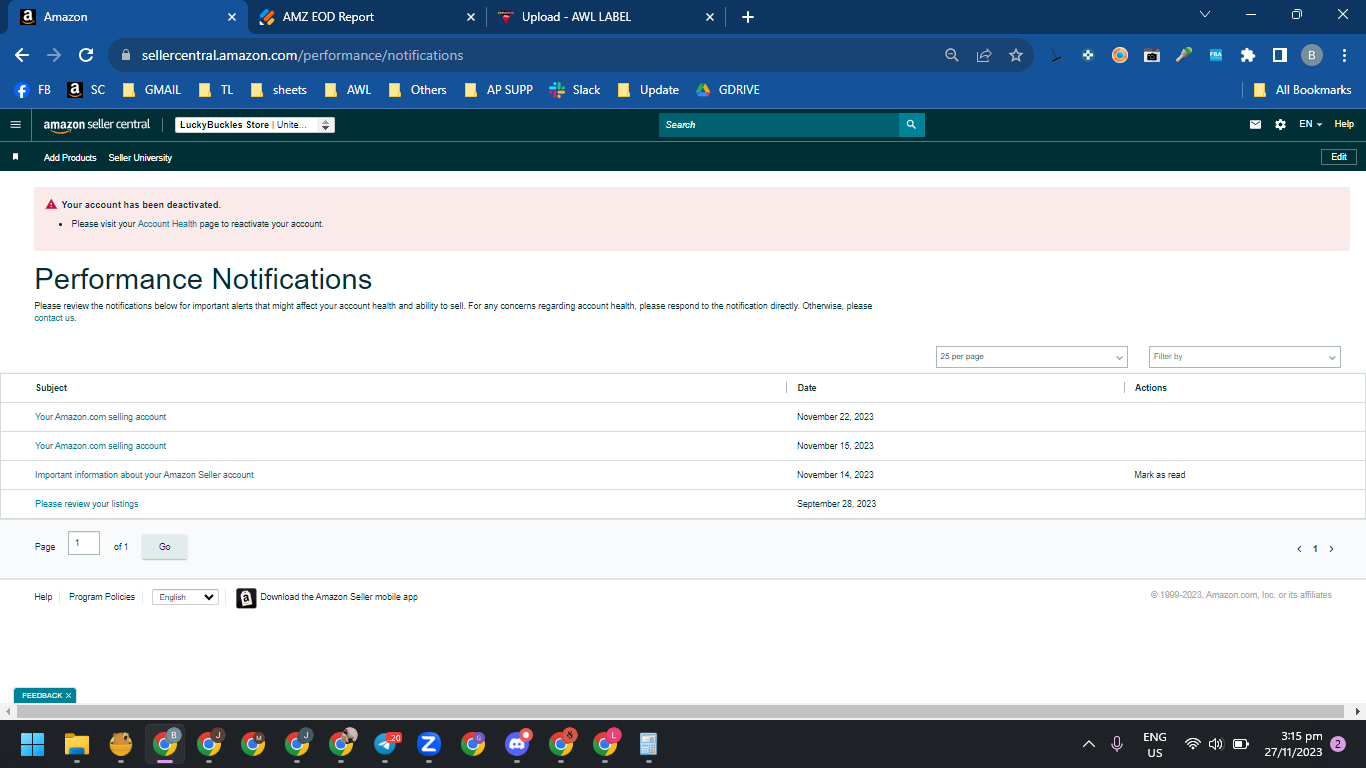The height and width of the screenshot is (768, 1366).
Task: Click the FBA extension icon
Action: click(x=1216, y=56)
